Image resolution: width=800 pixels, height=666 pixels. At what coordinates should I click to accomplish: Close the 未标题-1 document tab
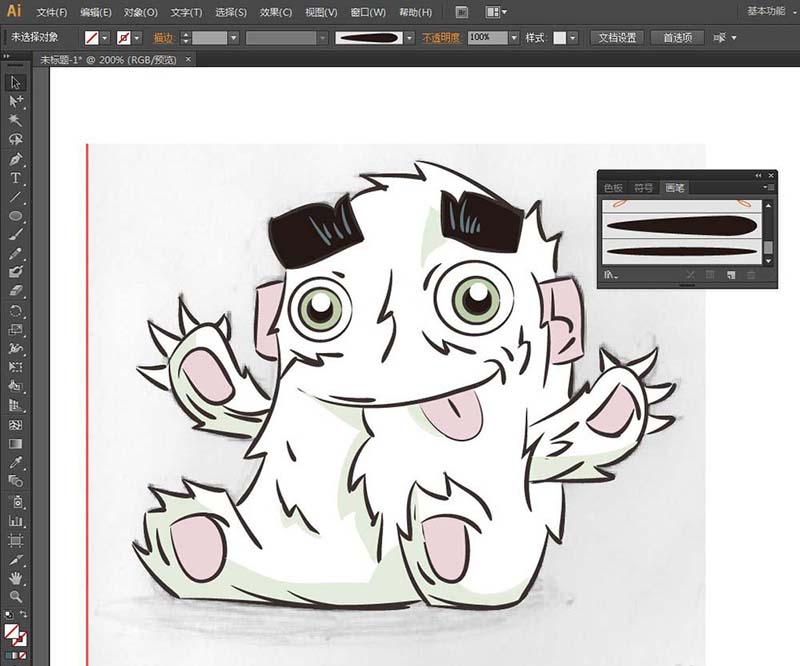coord(188,59)
